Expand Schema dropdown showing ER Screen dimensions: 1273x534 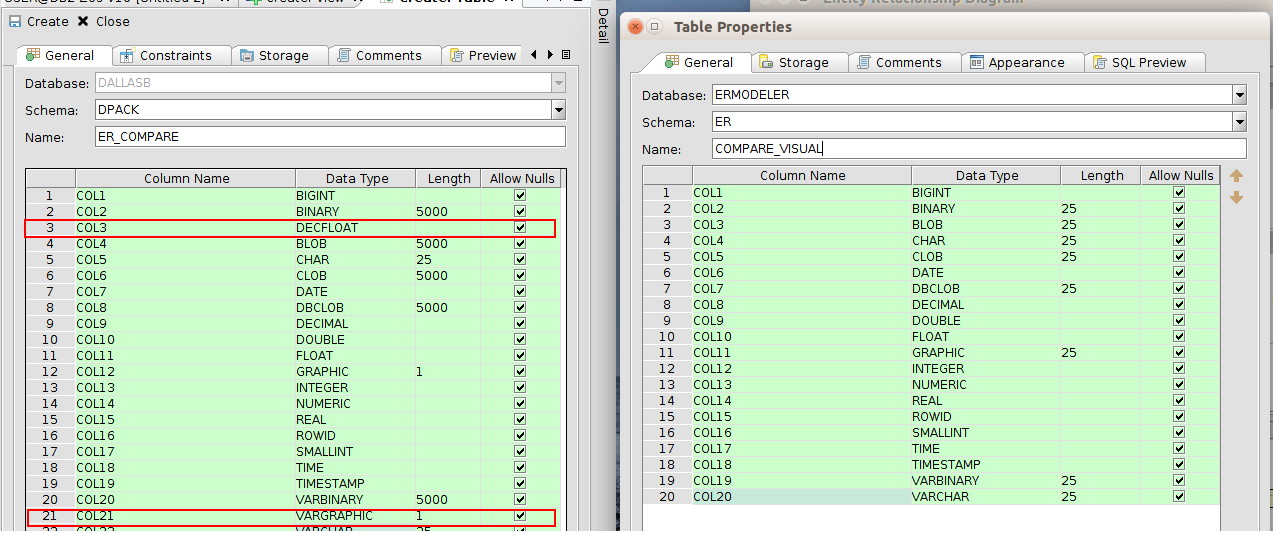pyautogui.click(x=1240, y=122)
